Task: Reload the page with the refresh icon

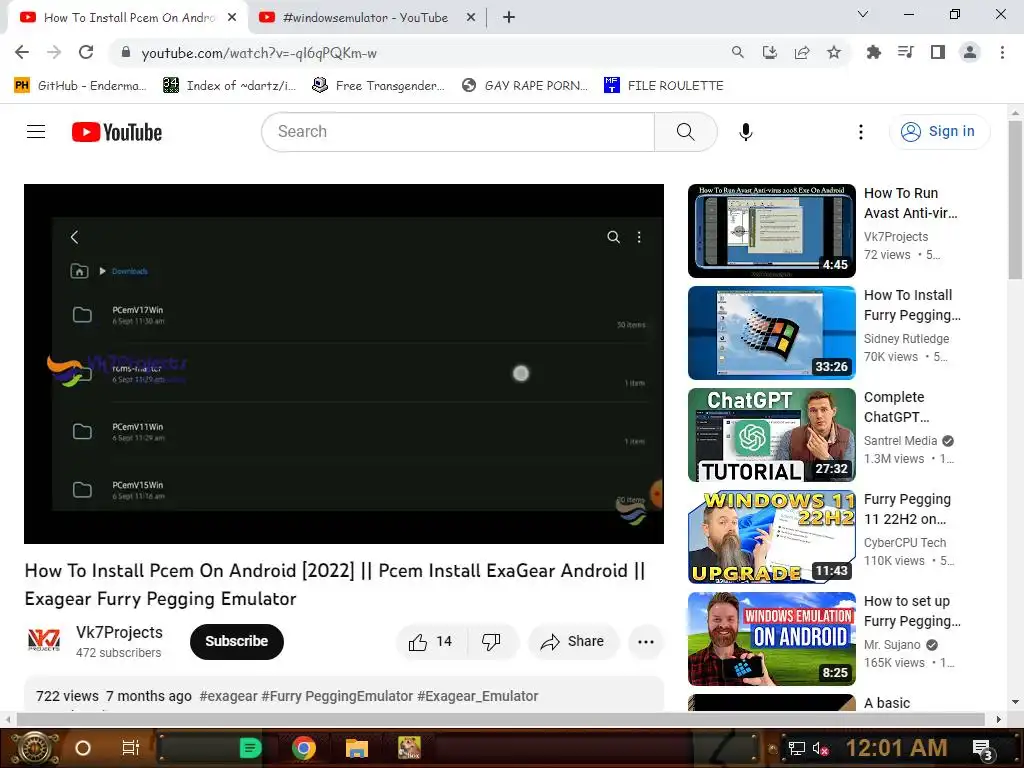Action: tap(86, 52)
